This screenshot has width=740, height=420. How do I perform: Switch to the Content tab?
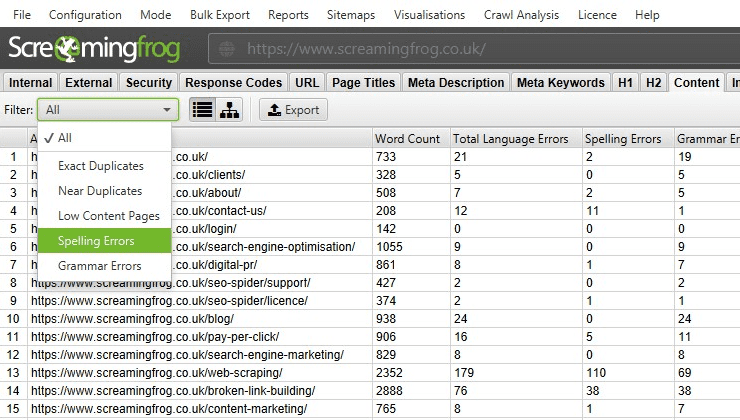point(697,83)
